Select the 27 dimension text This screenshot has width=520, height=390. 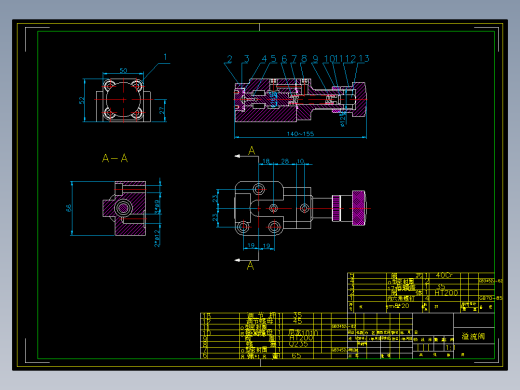click(x=162, y=110)
